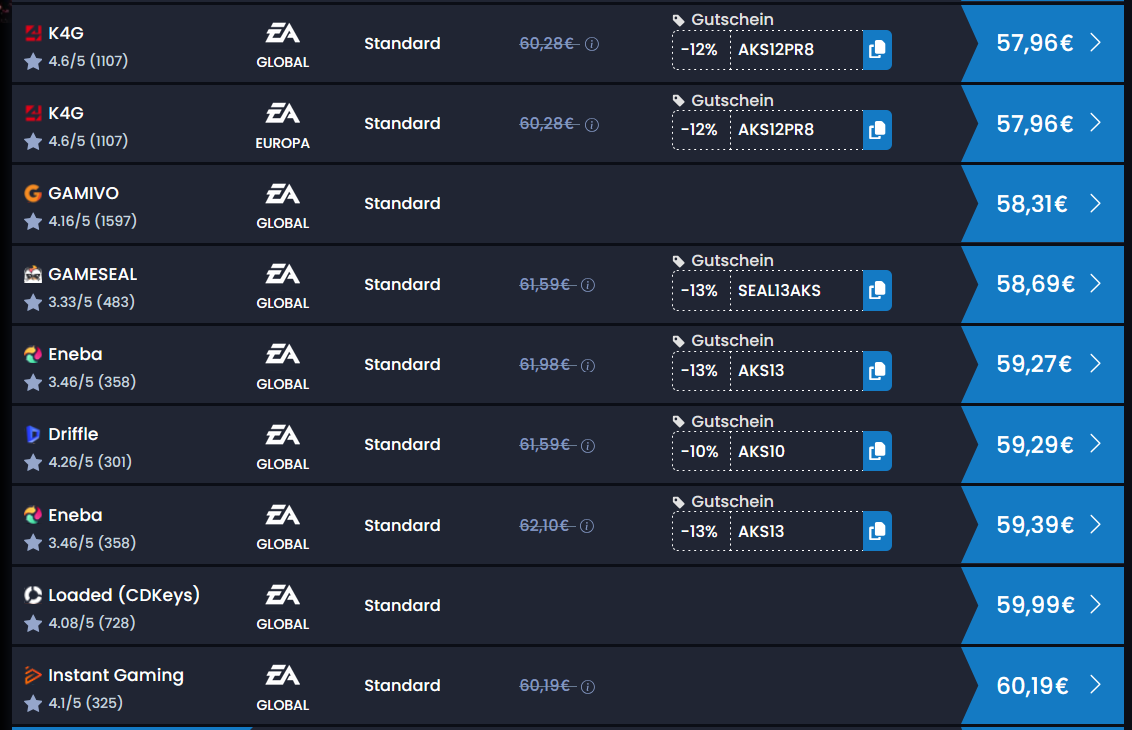Click the Instant Gaming store name
1132x730 pixels.
point(116,676)
